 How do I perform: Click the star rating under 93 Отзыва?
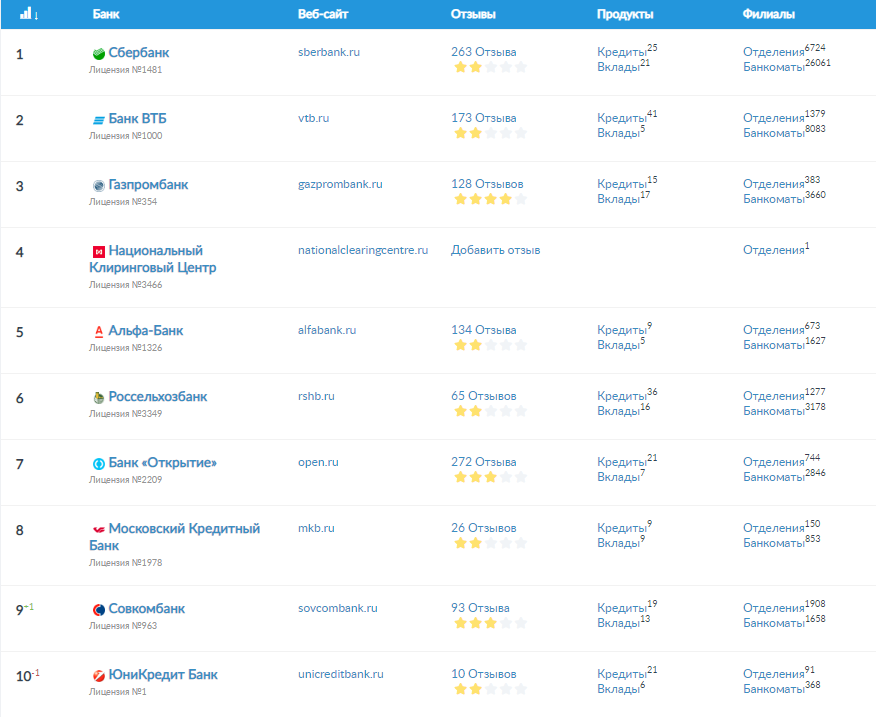pyautogui.click(x=490, y=623)
